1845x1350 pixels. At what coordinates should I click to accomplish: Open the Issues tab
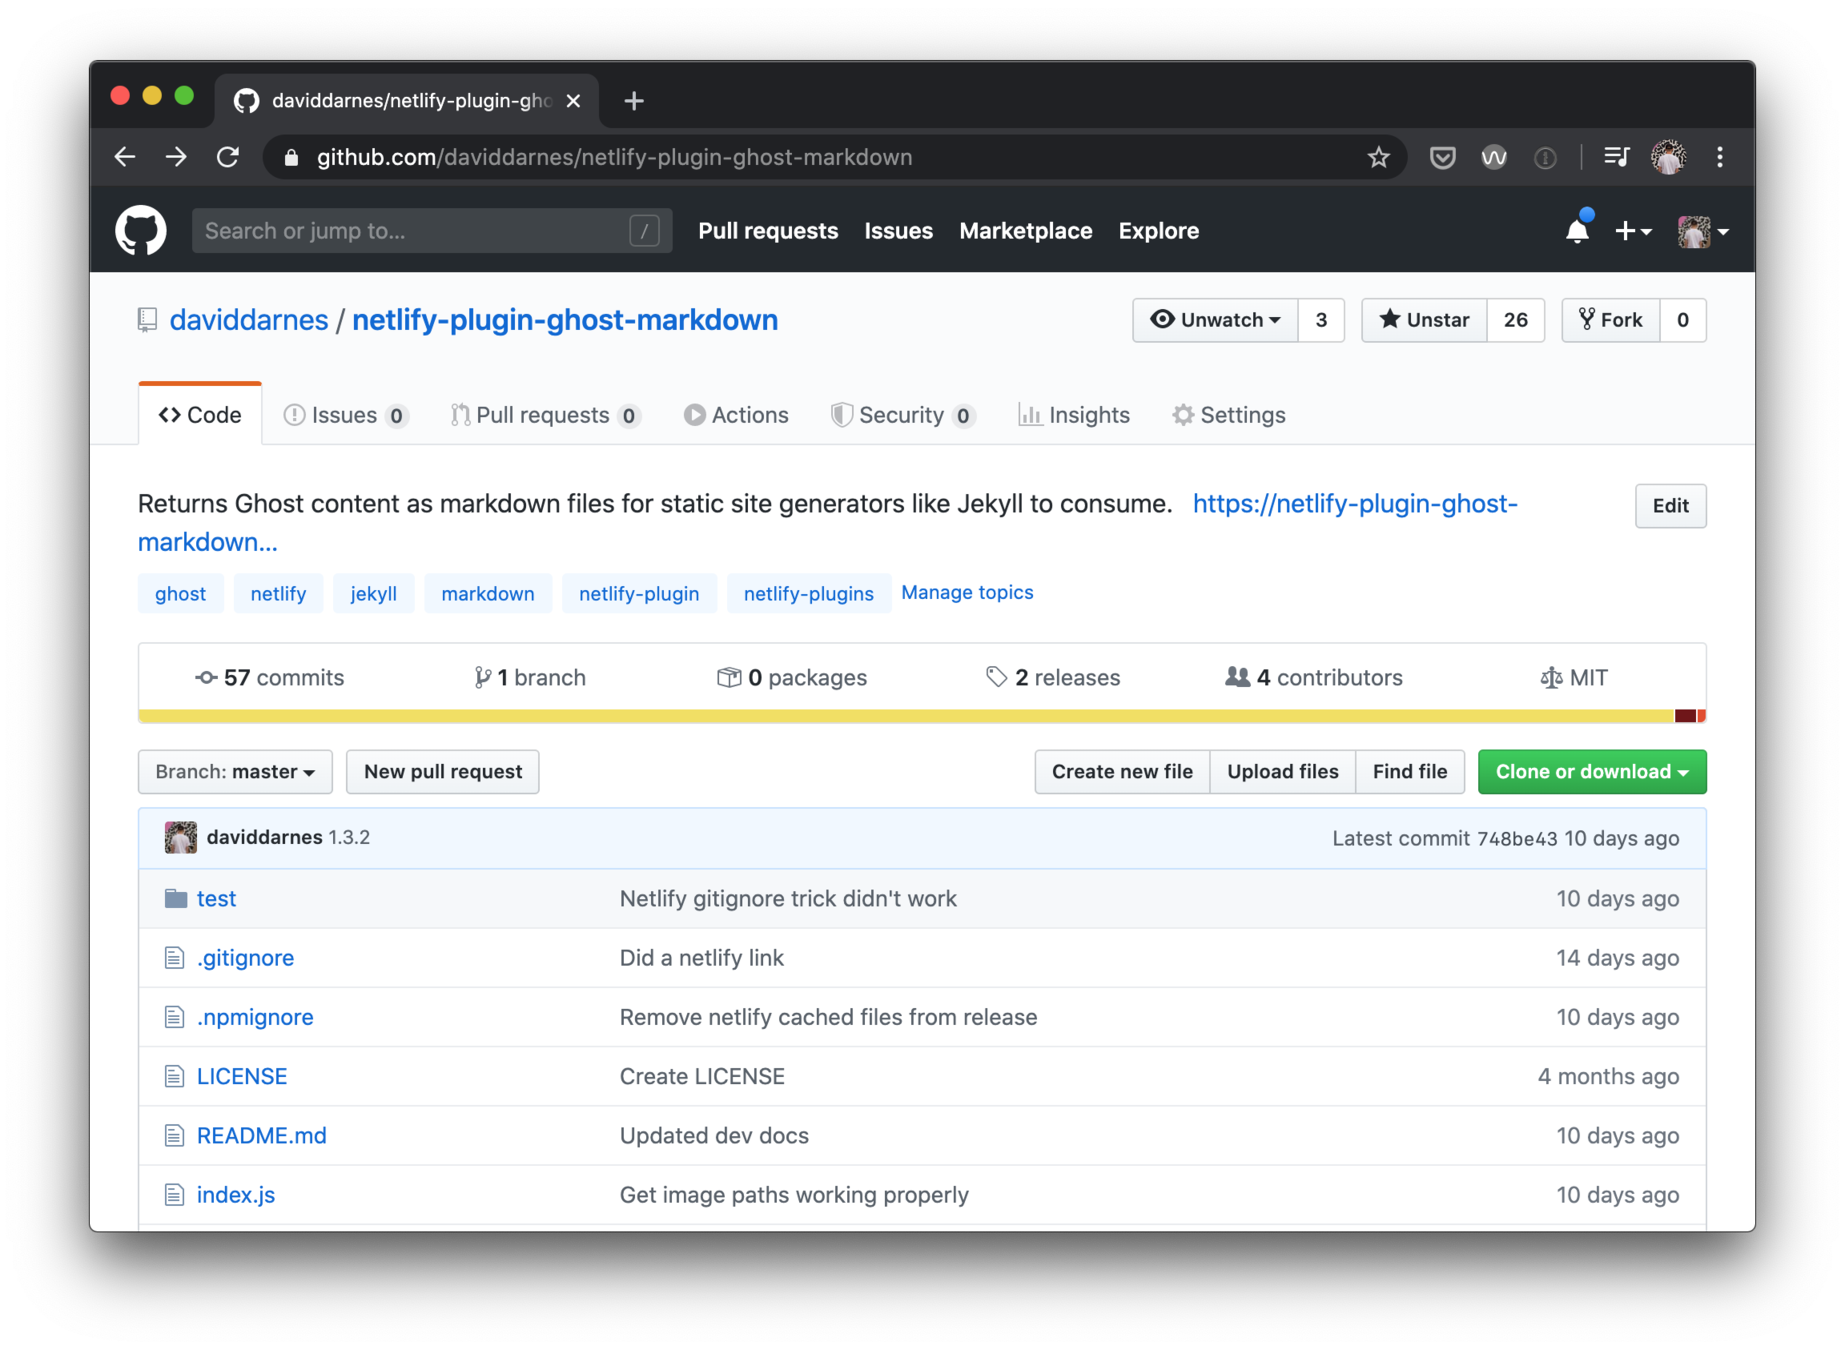(x=345, y=415)
